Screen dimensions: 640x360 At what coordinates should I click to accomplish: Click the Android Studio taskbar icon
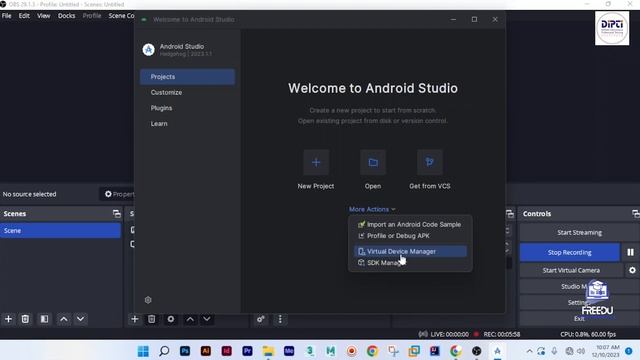[x=497, y=351]
